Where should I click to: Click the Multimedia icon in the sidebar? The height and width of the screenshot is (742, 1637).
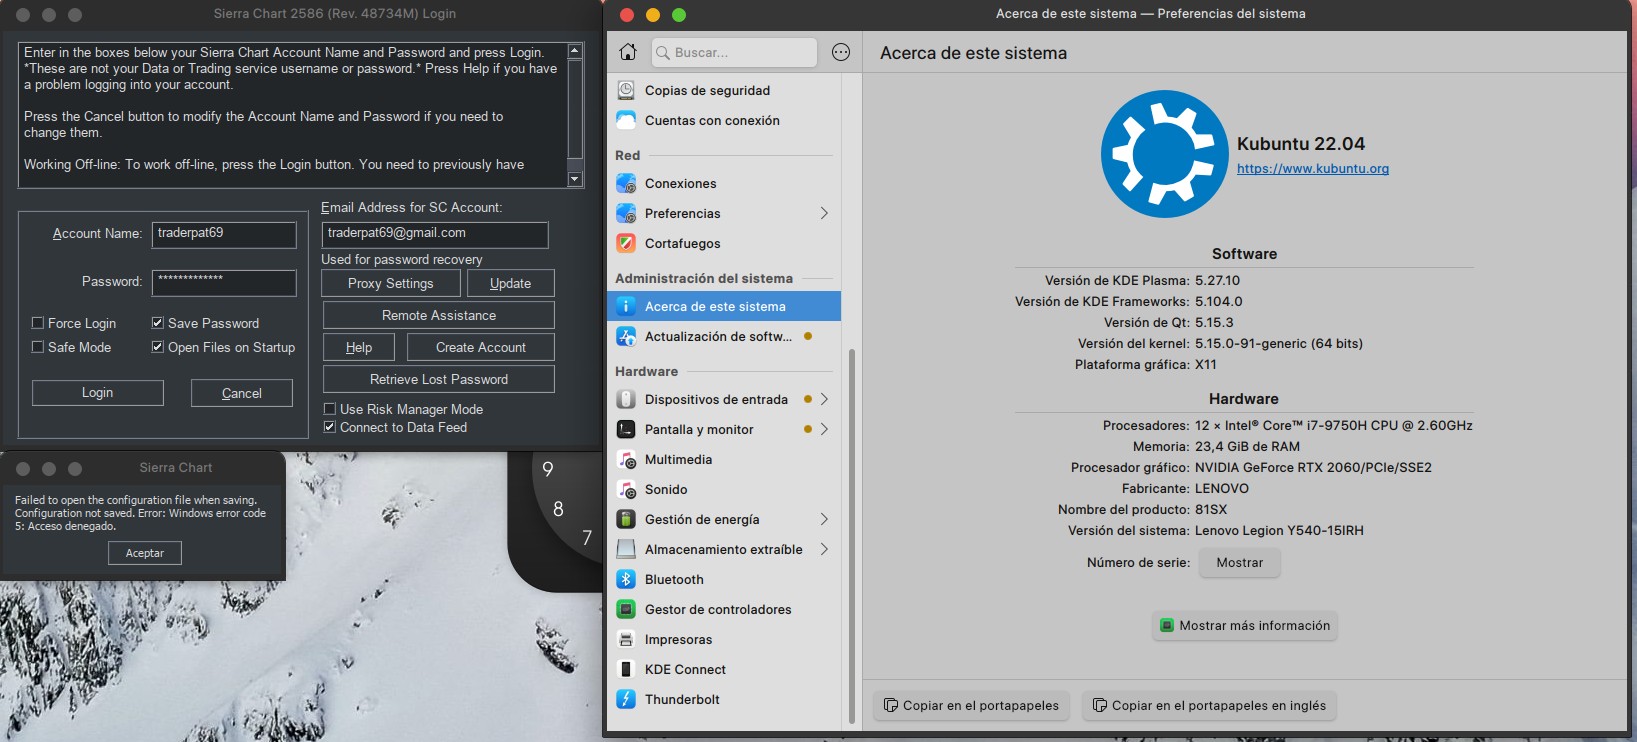pos(626,459)
